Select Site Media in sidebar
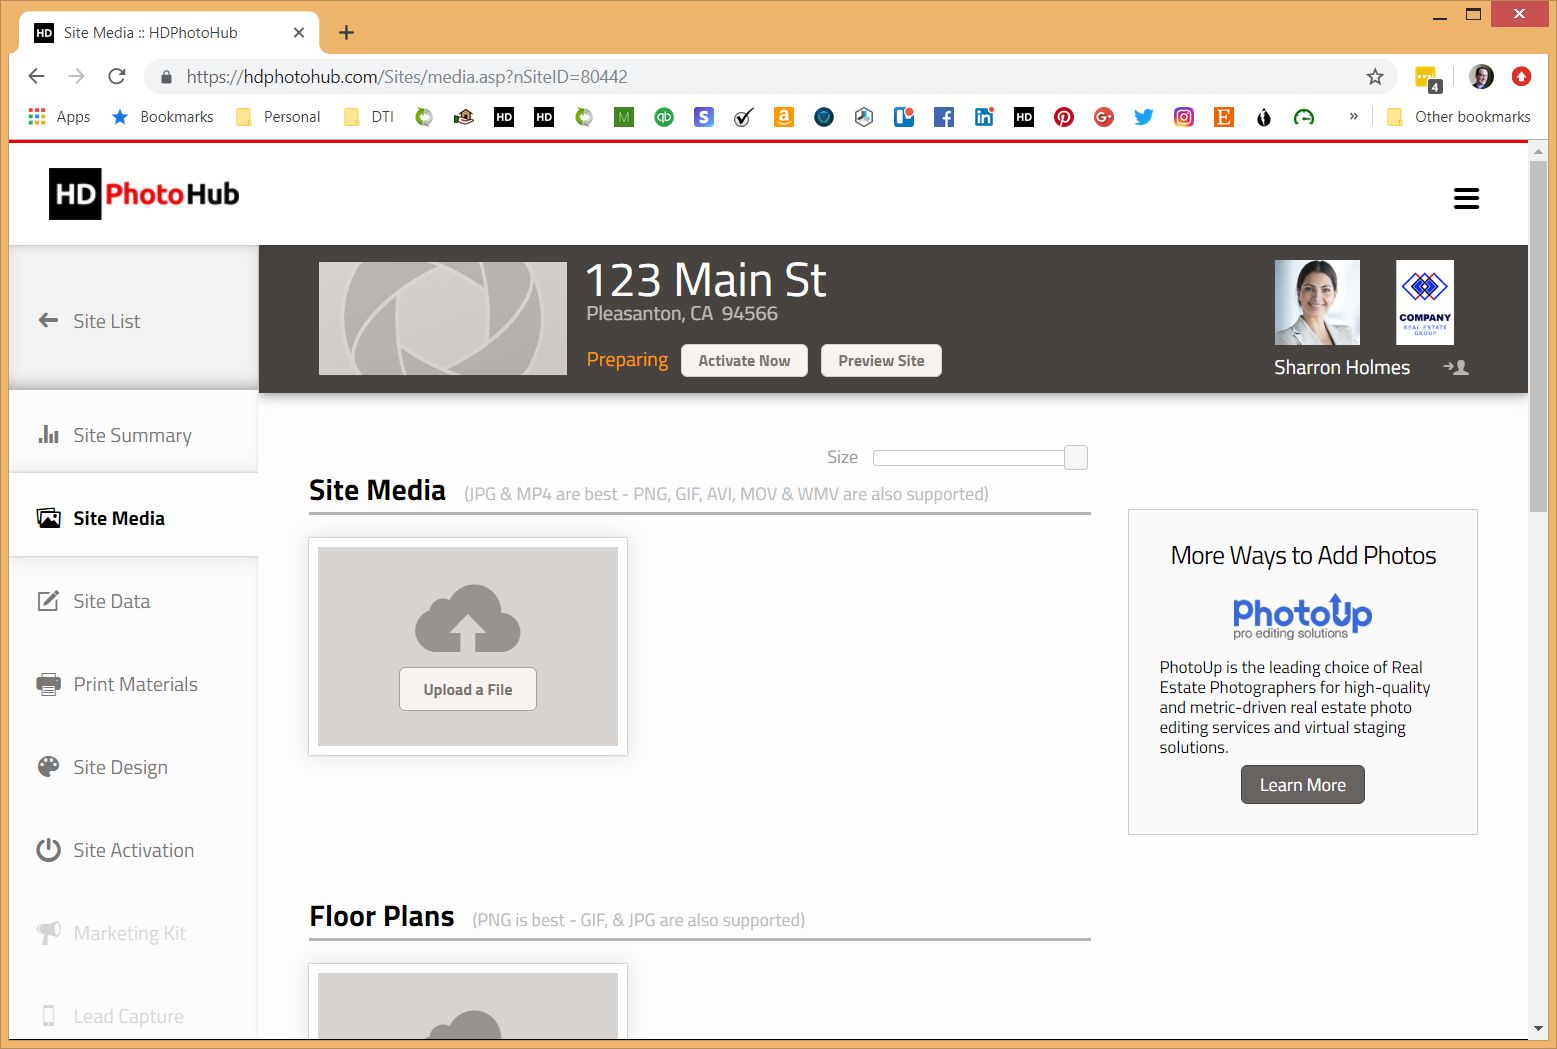Viewport: 1557px width, 1049px height. point(101,518)
